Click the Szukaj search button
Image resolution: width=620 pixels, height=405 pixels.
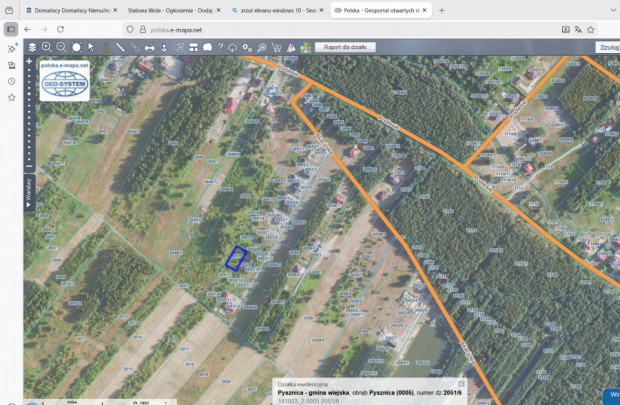point(607,47)
